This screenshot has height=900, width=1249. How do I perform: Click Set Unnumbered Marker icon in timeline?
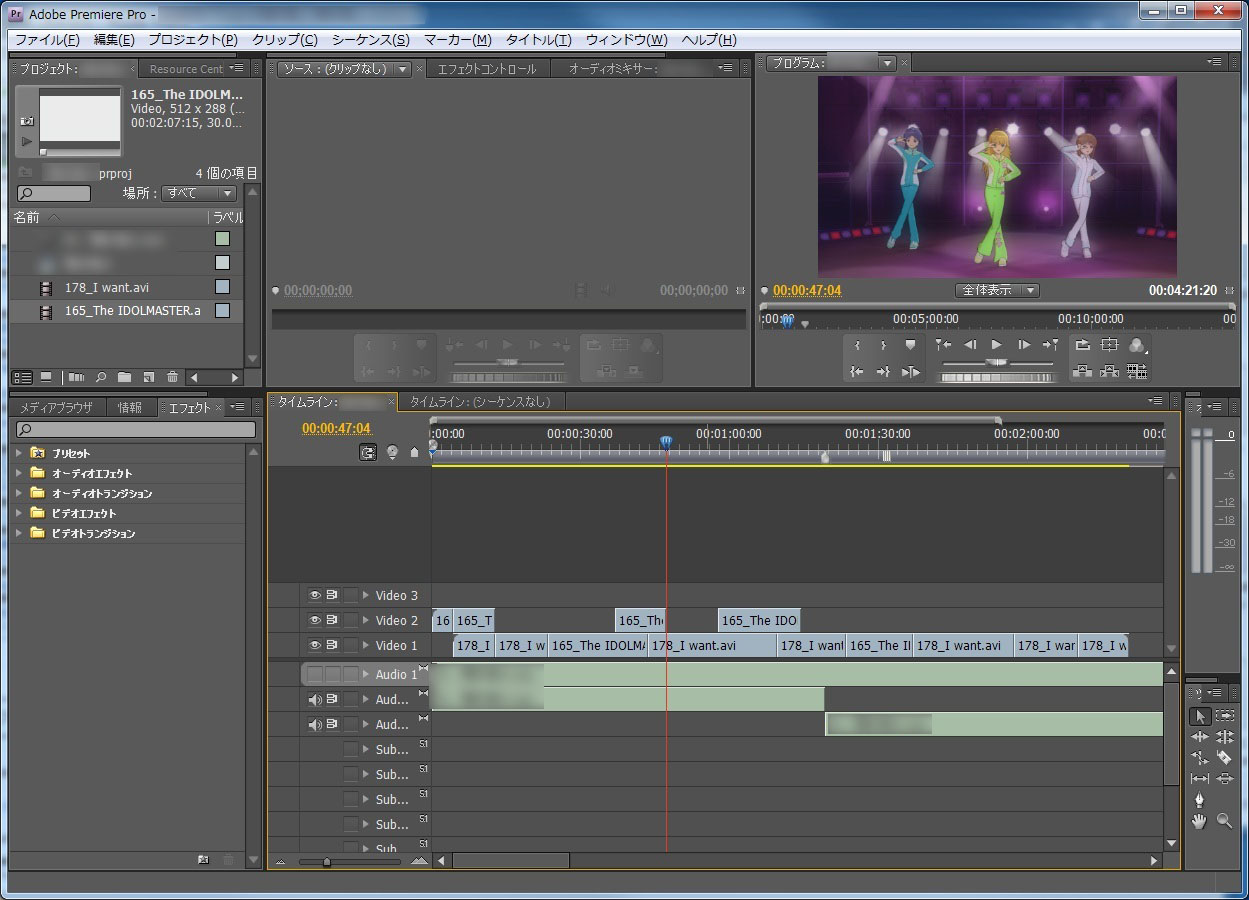tap(414, 452)
